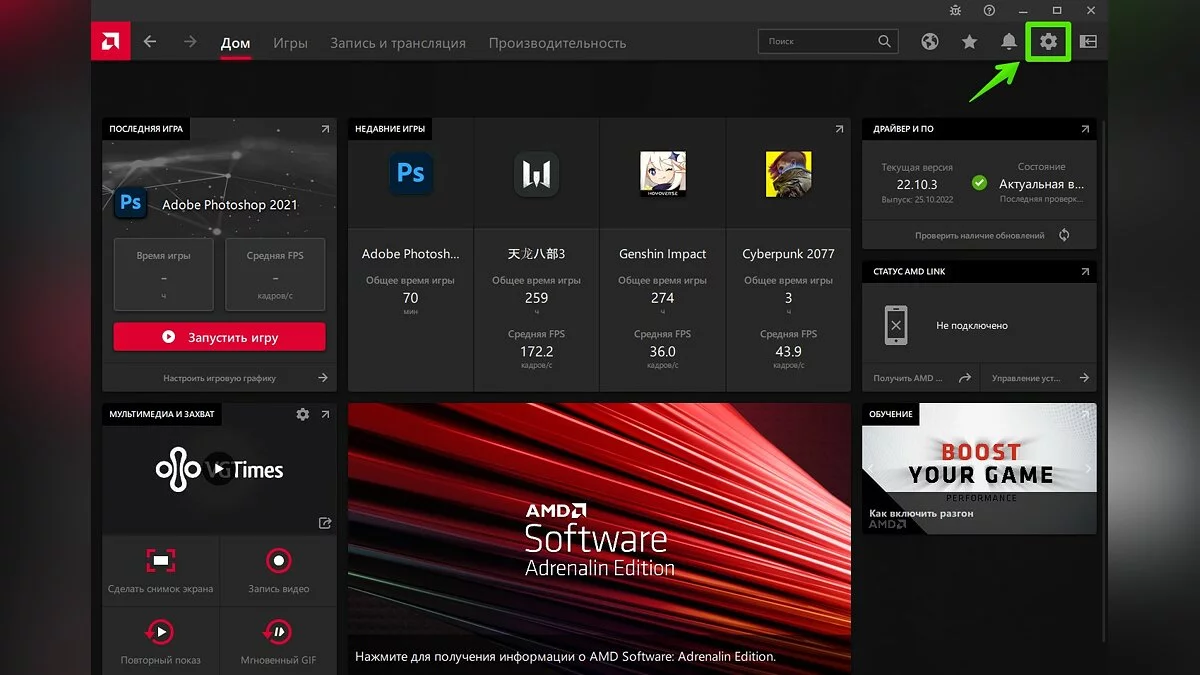Click the AMD logo icon
Viewport: 1200px width, 675px height.
[x=107, y=42]
